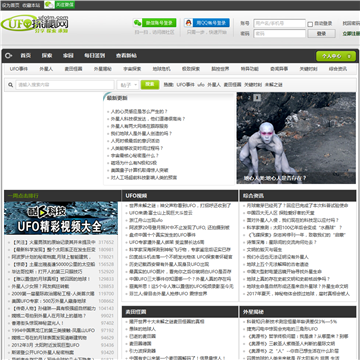
Task: Click the 收藏本站 link
Action: [x=31, y=5]
